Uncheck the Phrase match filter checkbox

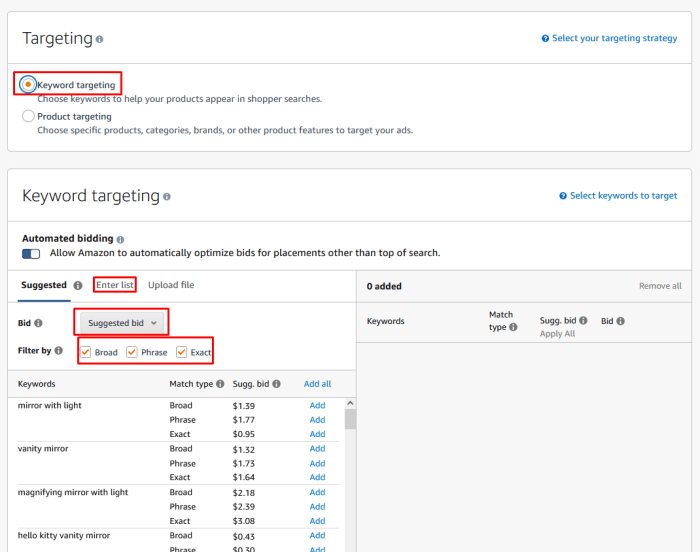coord(132,352)
